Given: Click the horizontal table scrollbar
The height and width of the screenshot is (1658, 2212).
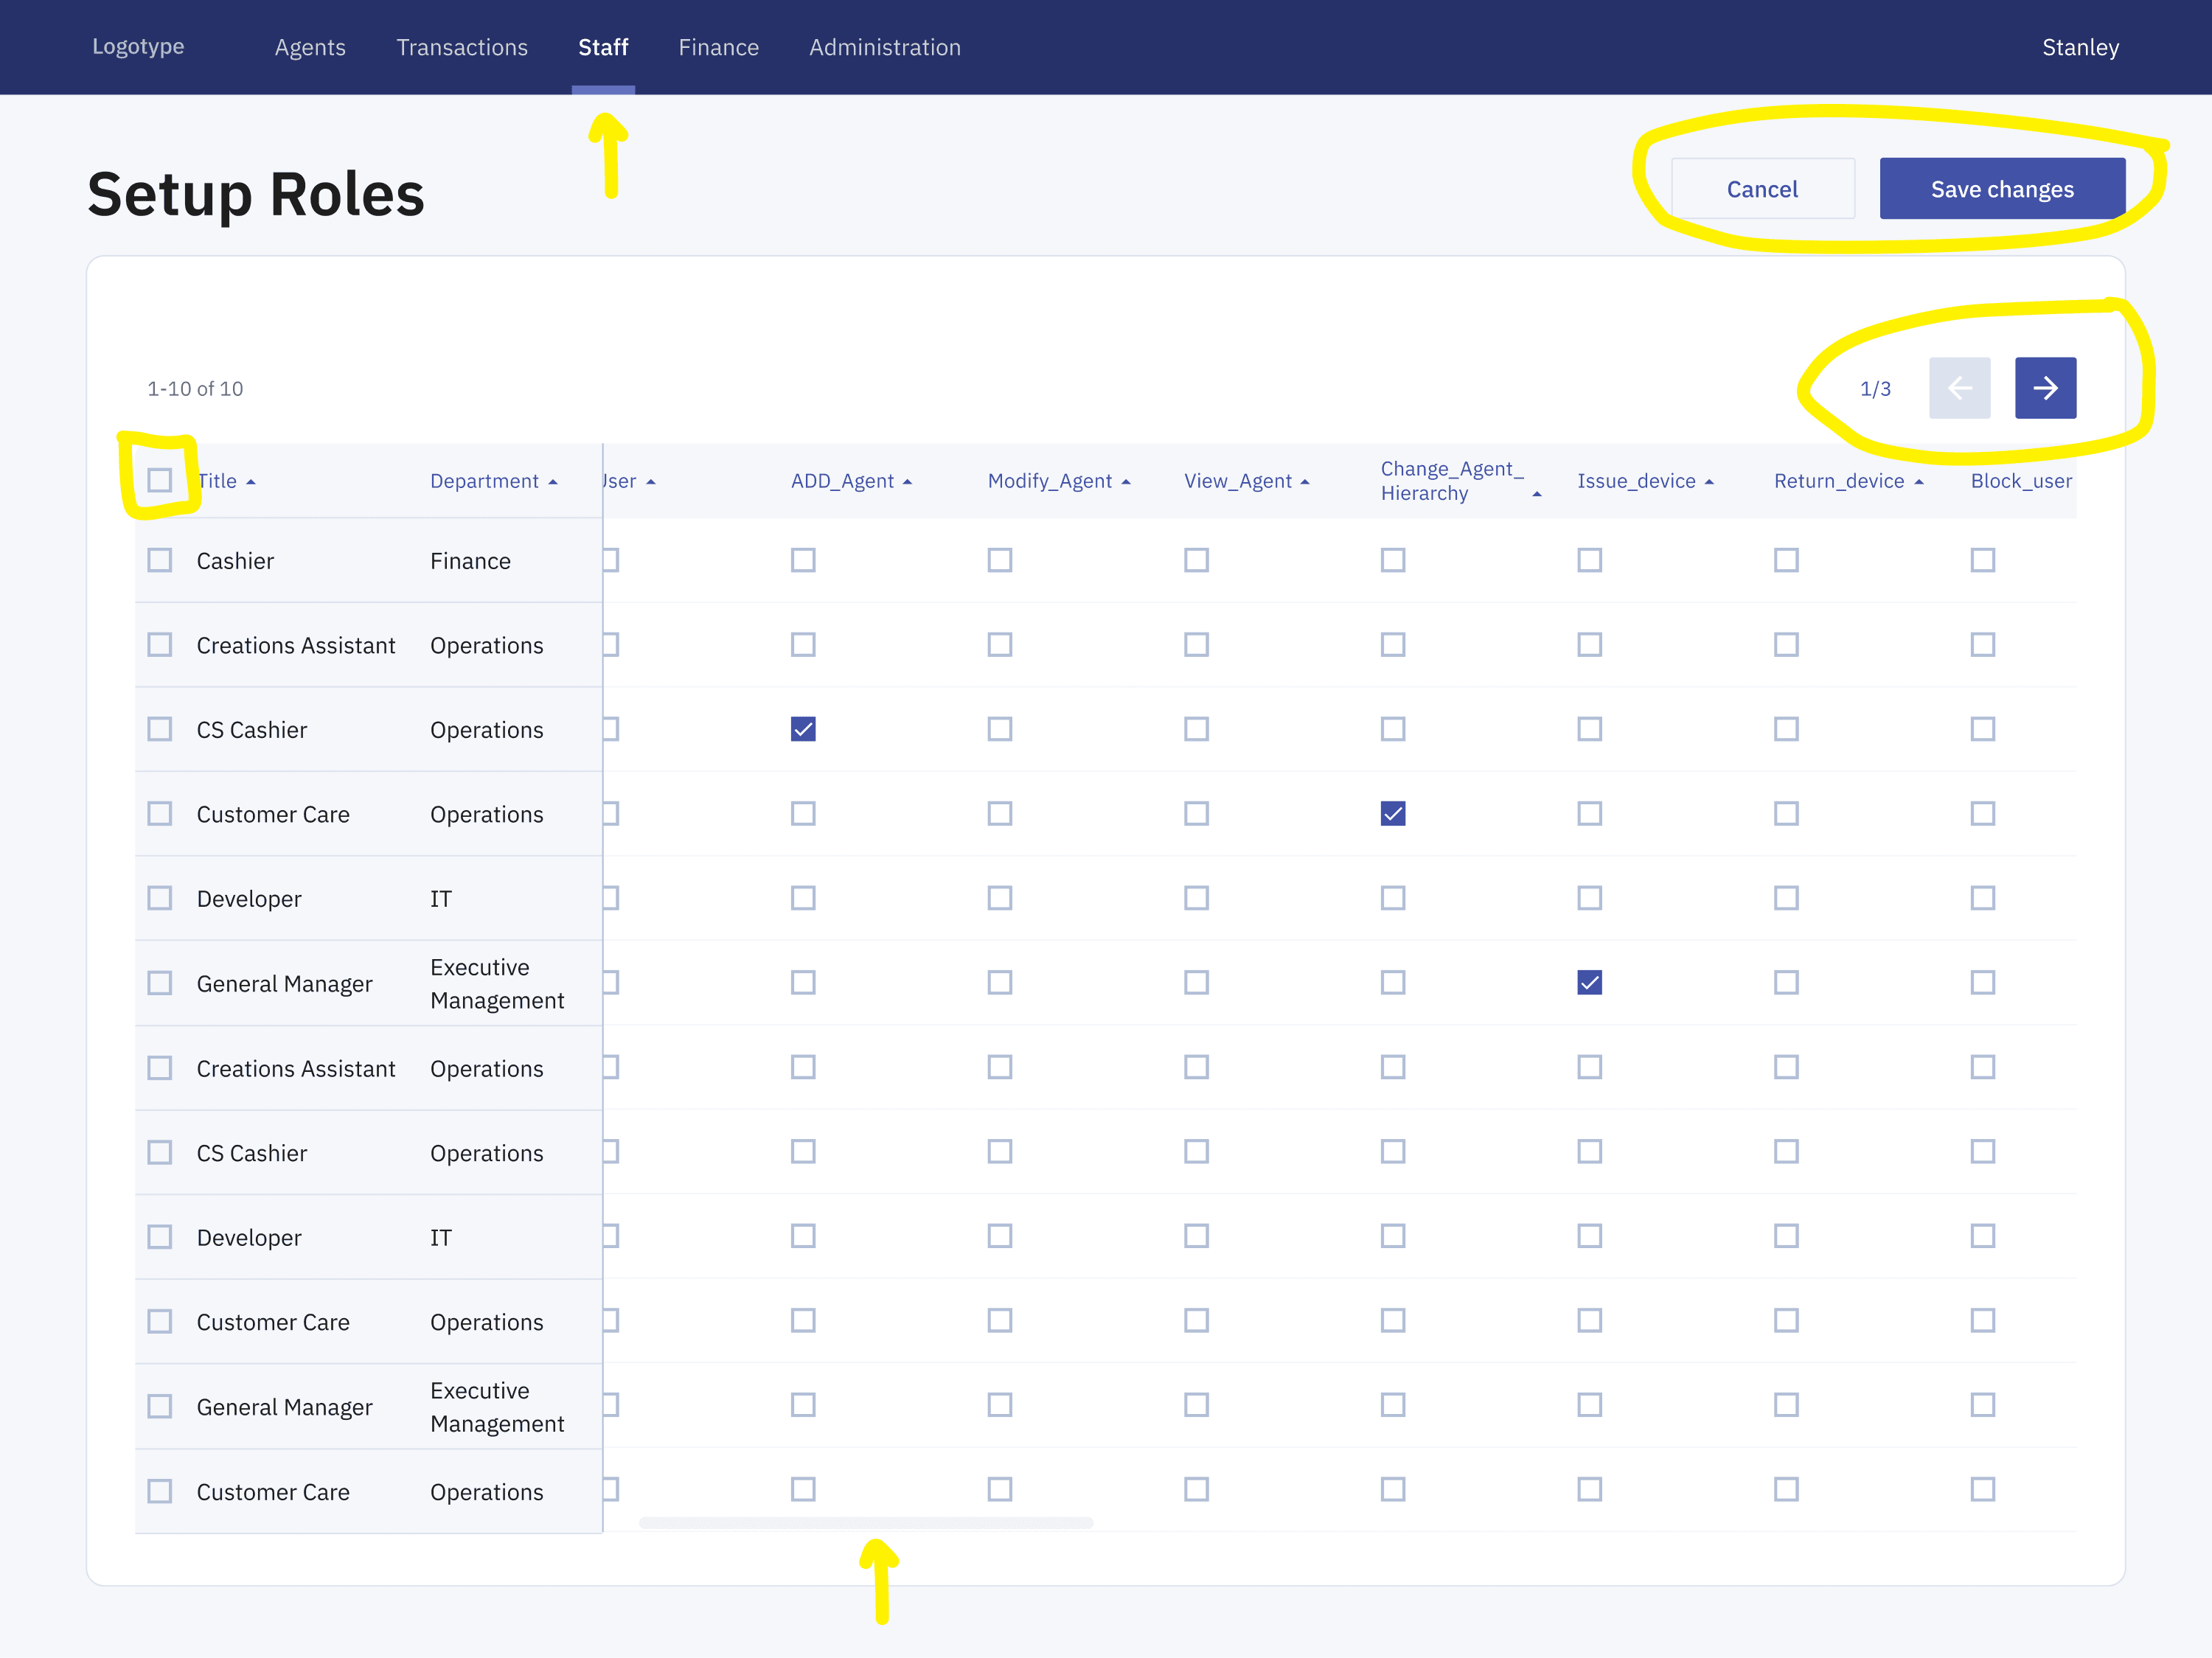Looking at the screenshot, I should [x=865, y=1522].
